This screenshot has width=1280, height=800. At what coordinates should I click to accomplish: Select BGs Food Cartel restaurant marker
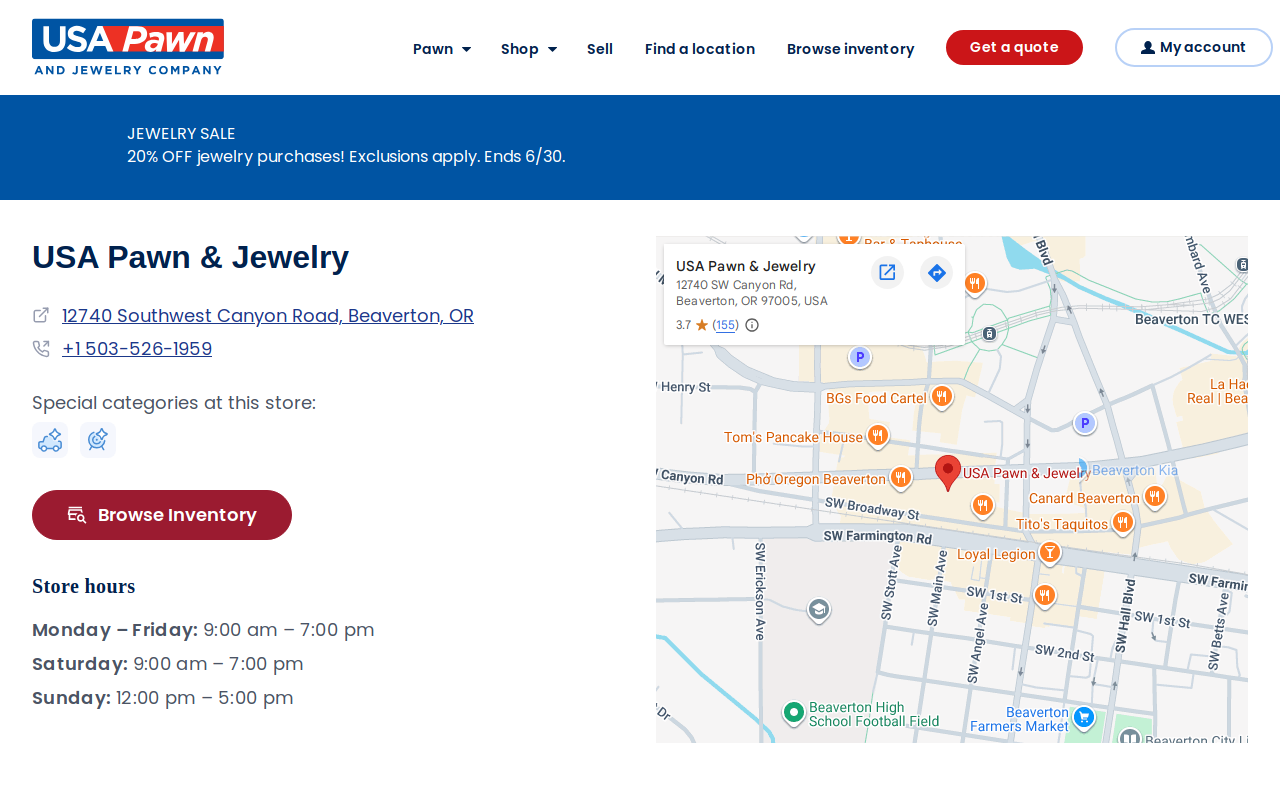[941, 397]
